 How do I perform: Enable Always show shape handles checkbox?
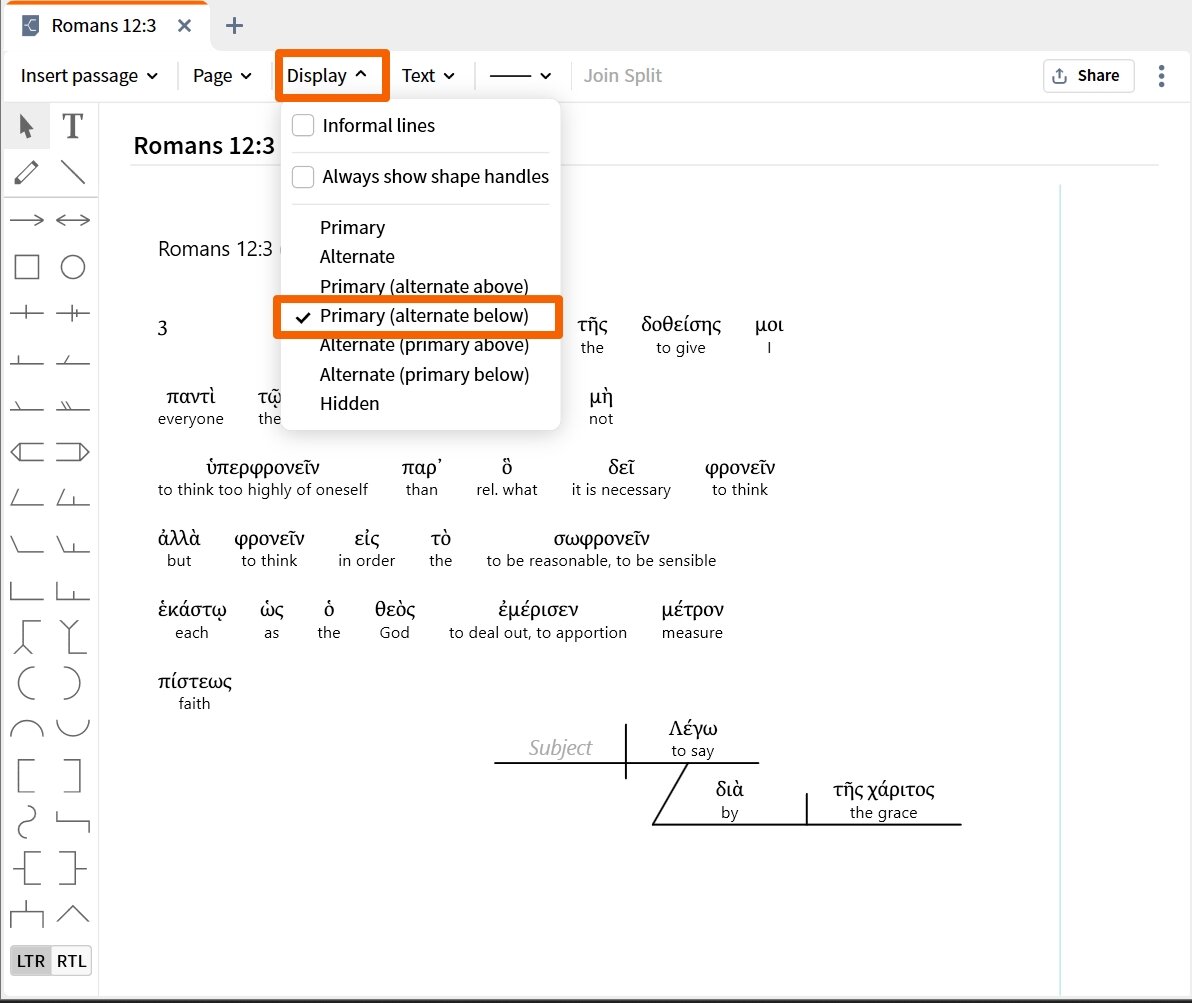click(303, 177)
